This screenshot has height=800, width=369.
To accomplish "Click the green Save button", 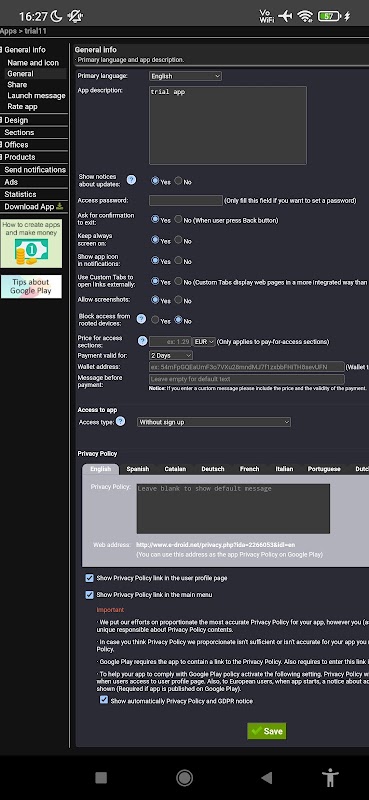I will [x=267, y=731].
